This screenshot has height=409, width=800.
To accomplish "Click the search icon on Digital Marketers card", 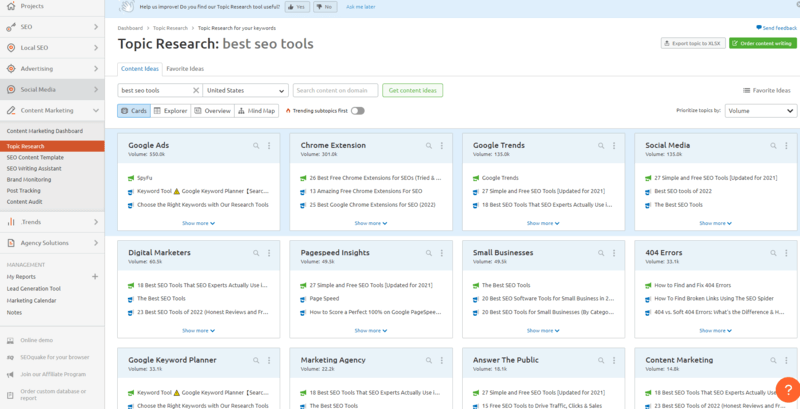I will point(257,253).
